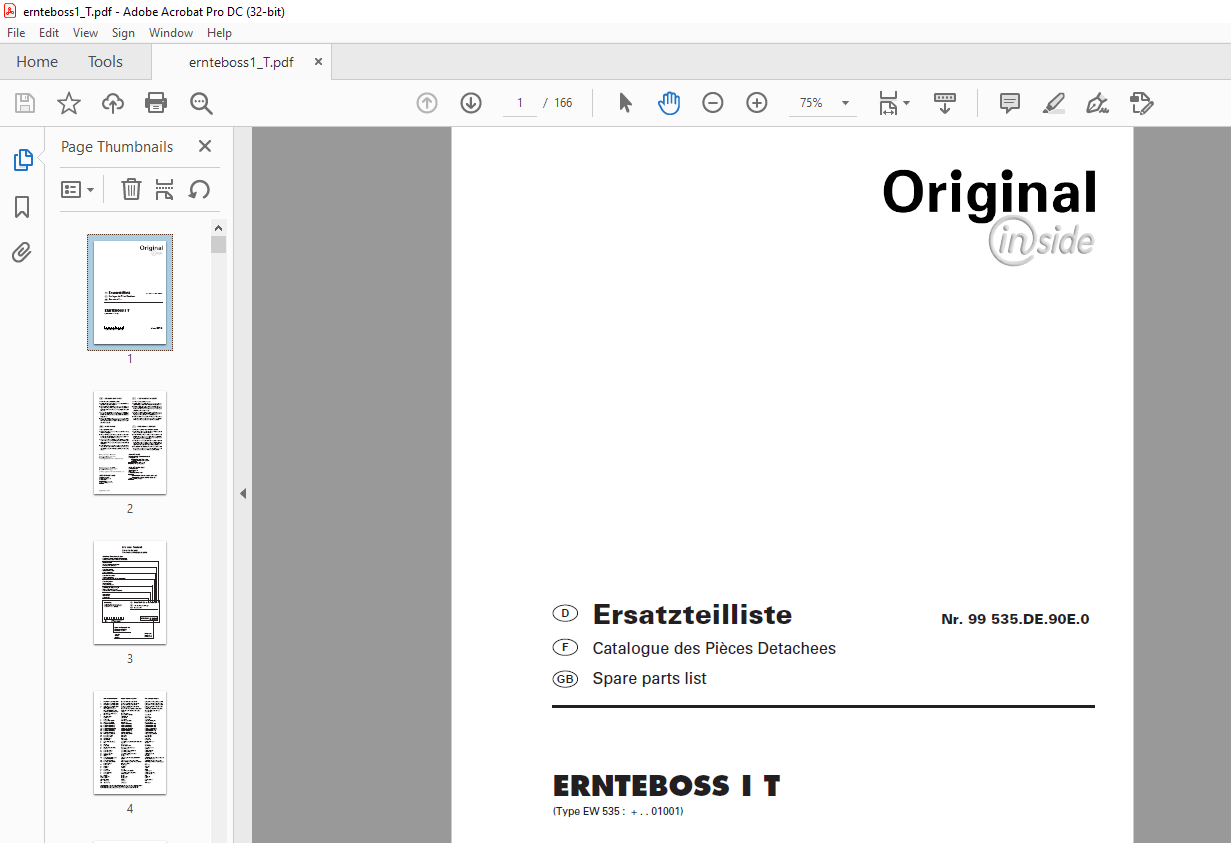The width and height of the screenshot is (1231, 843).
Task: Open the View menu
Action: pos(85,33)
